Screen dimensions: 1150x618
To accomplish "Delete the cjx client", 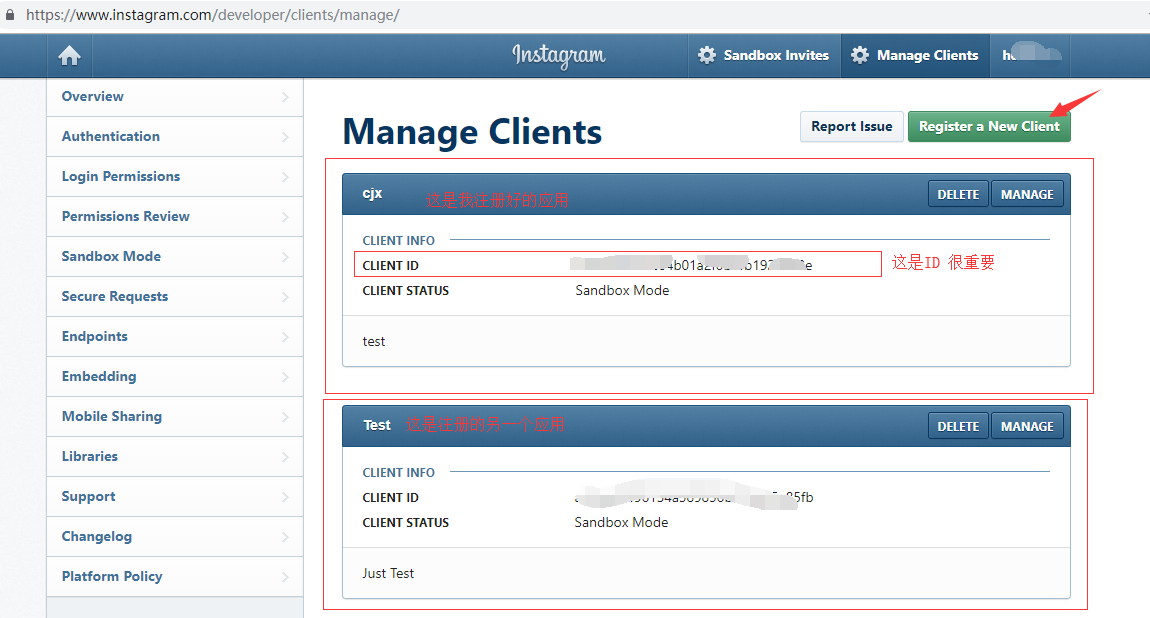I will (x=958, y=194).
